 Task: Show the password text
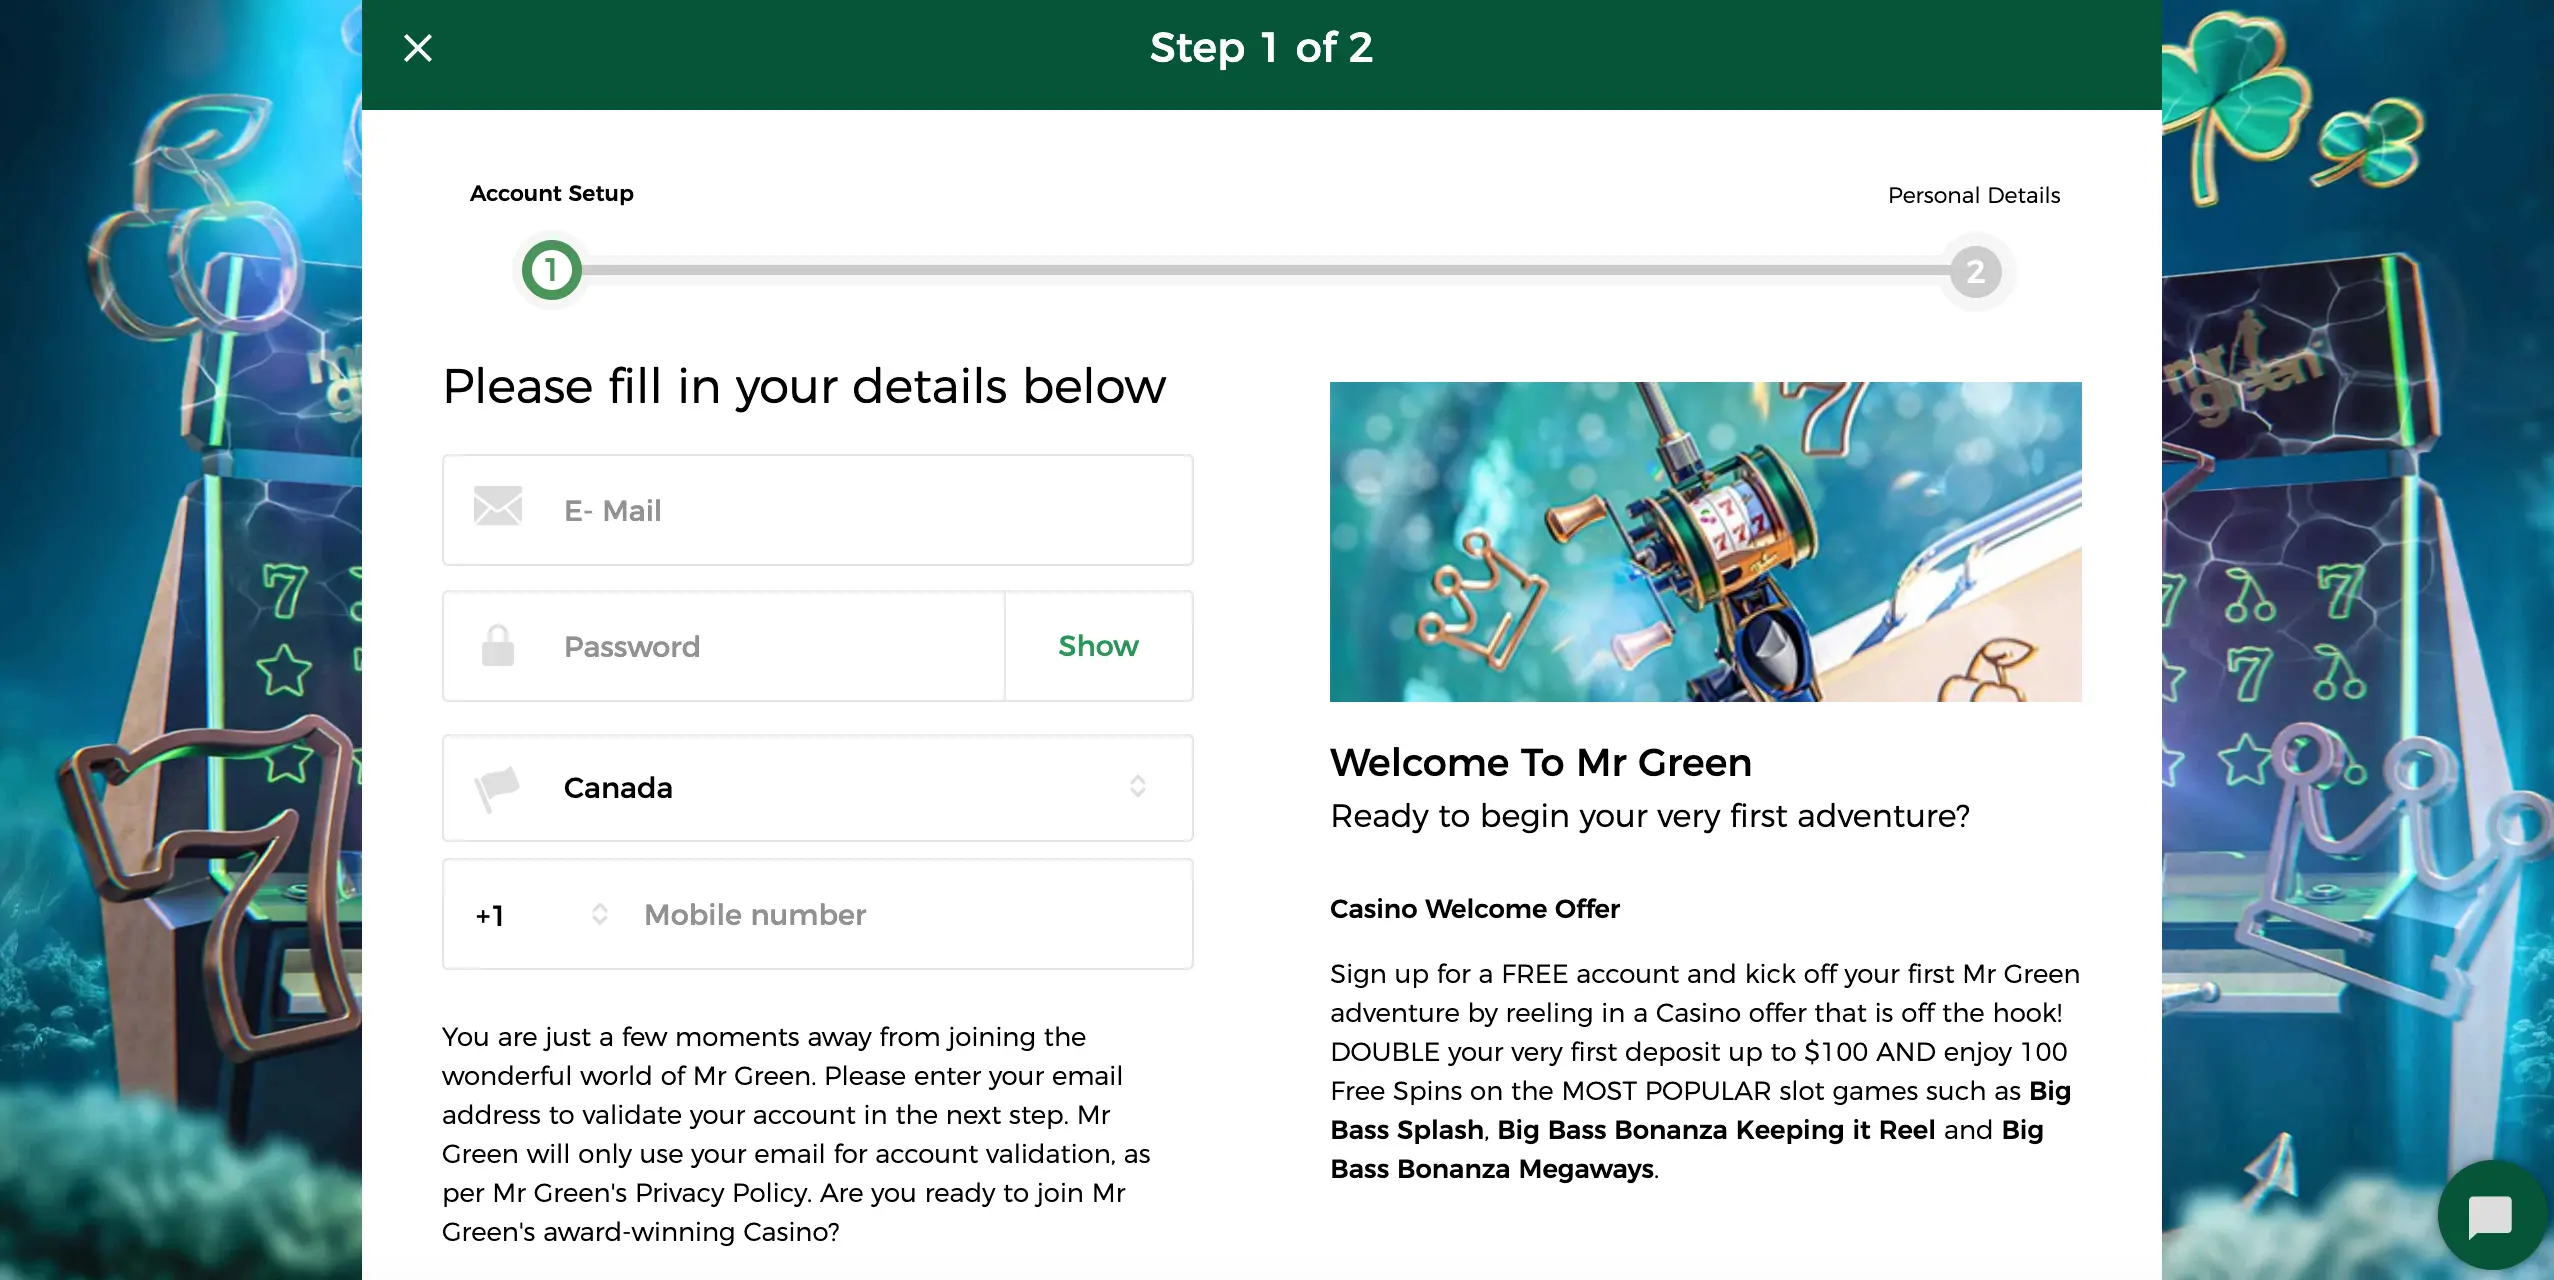(x=1098, y=646)
